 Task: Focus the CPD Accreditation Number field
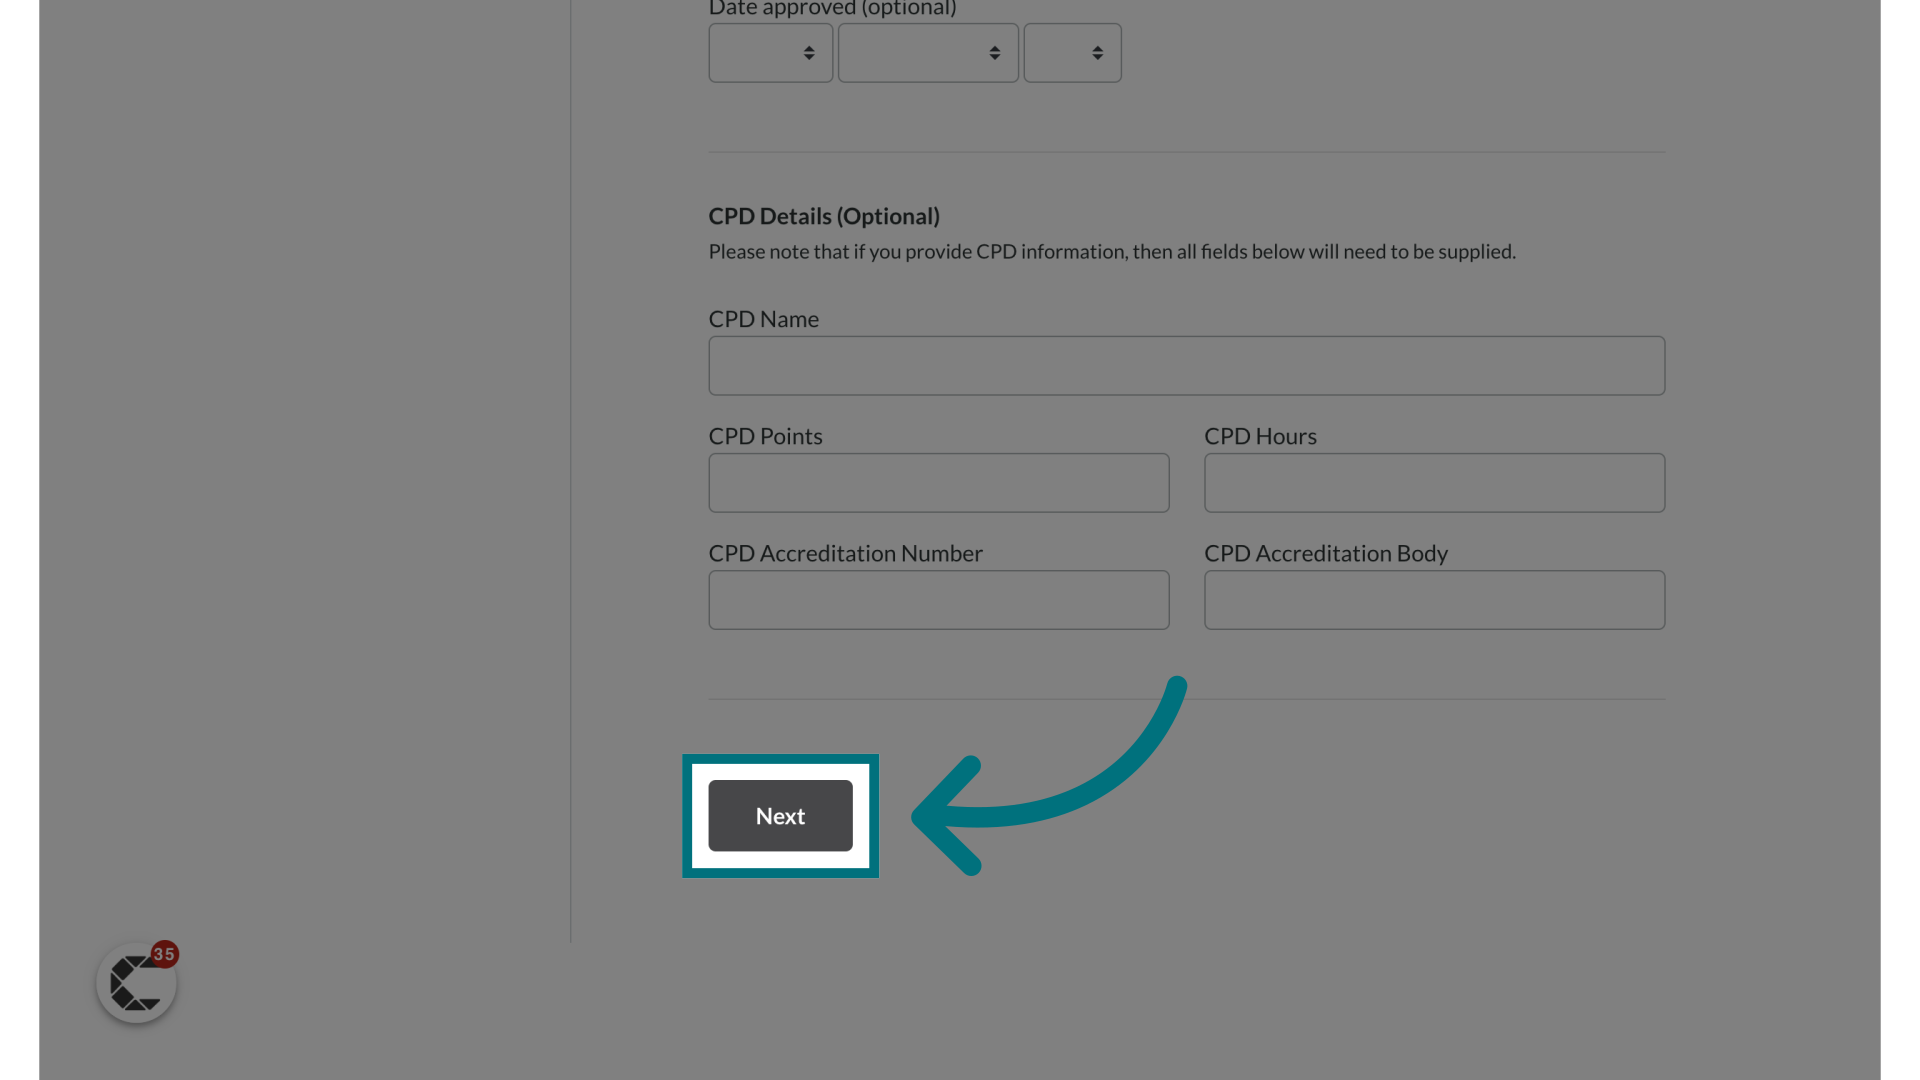(x=938, y=600)
